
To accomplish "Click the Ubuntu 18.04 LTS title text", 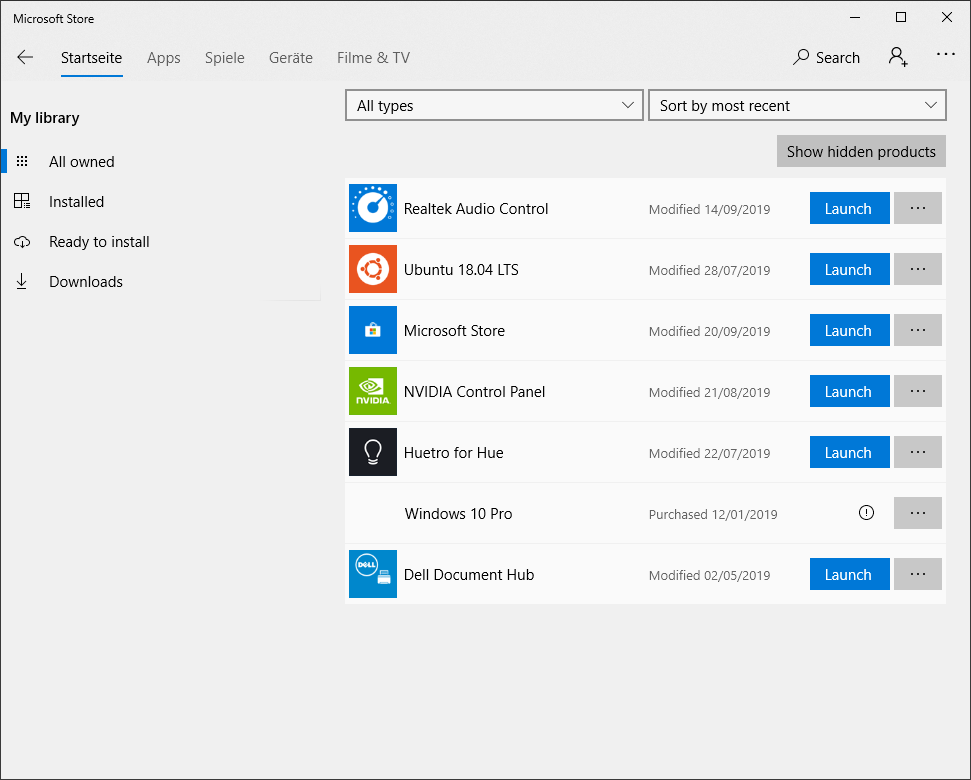I will pos(461,270).
